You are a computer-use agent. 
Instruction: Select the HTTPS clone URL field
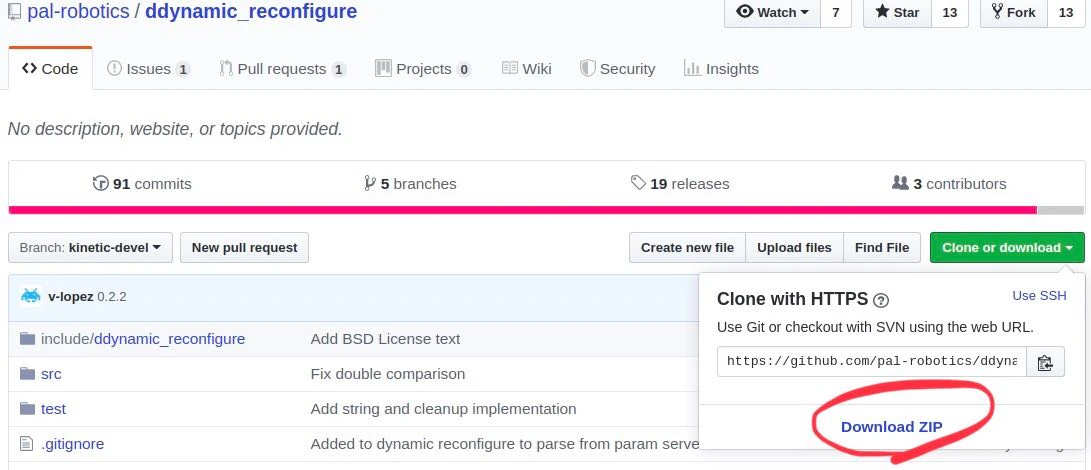point(872,362)
